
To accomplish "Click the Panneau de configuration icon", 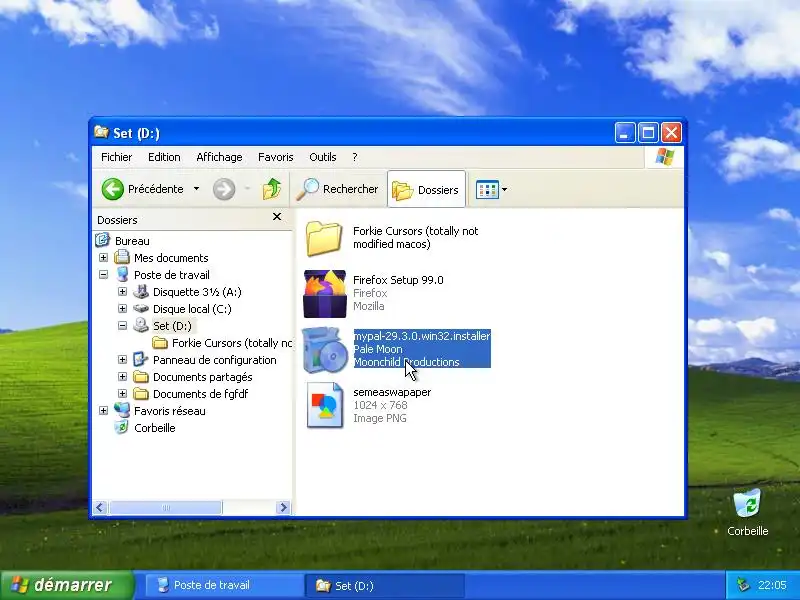I will pyautogui.click(x=140, y=360).
